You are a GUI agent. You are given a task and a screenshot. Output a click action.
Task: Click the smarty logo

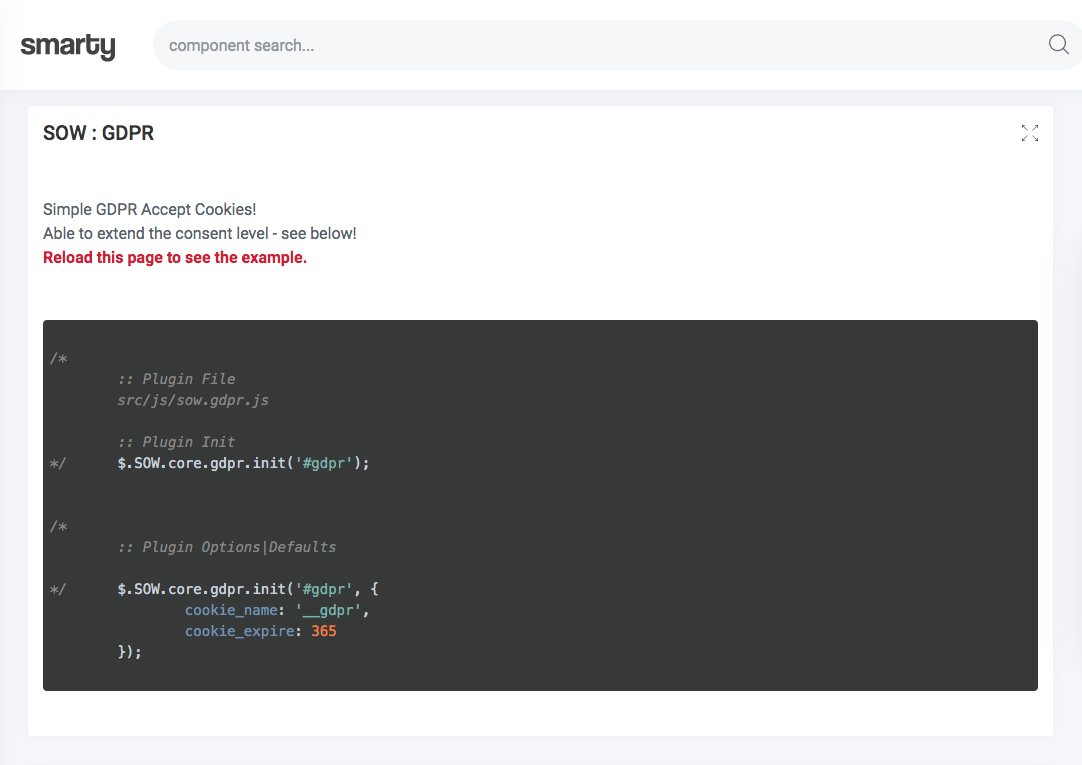[68, 45]
